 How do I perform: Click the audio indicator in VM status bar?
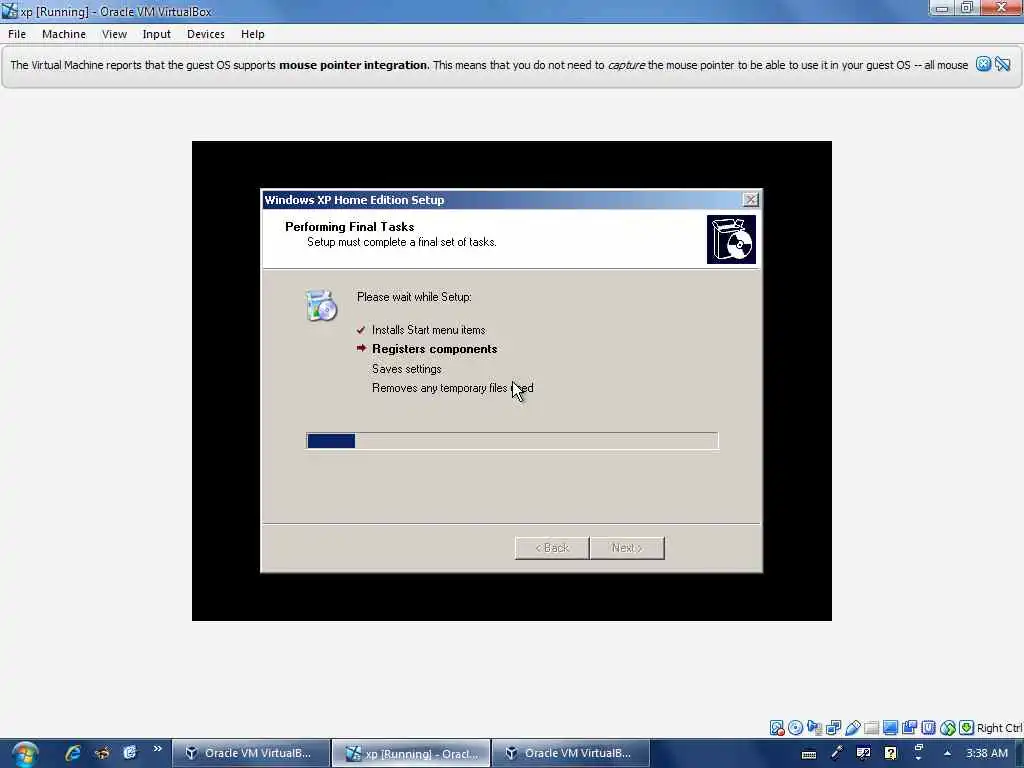point(814,728)
